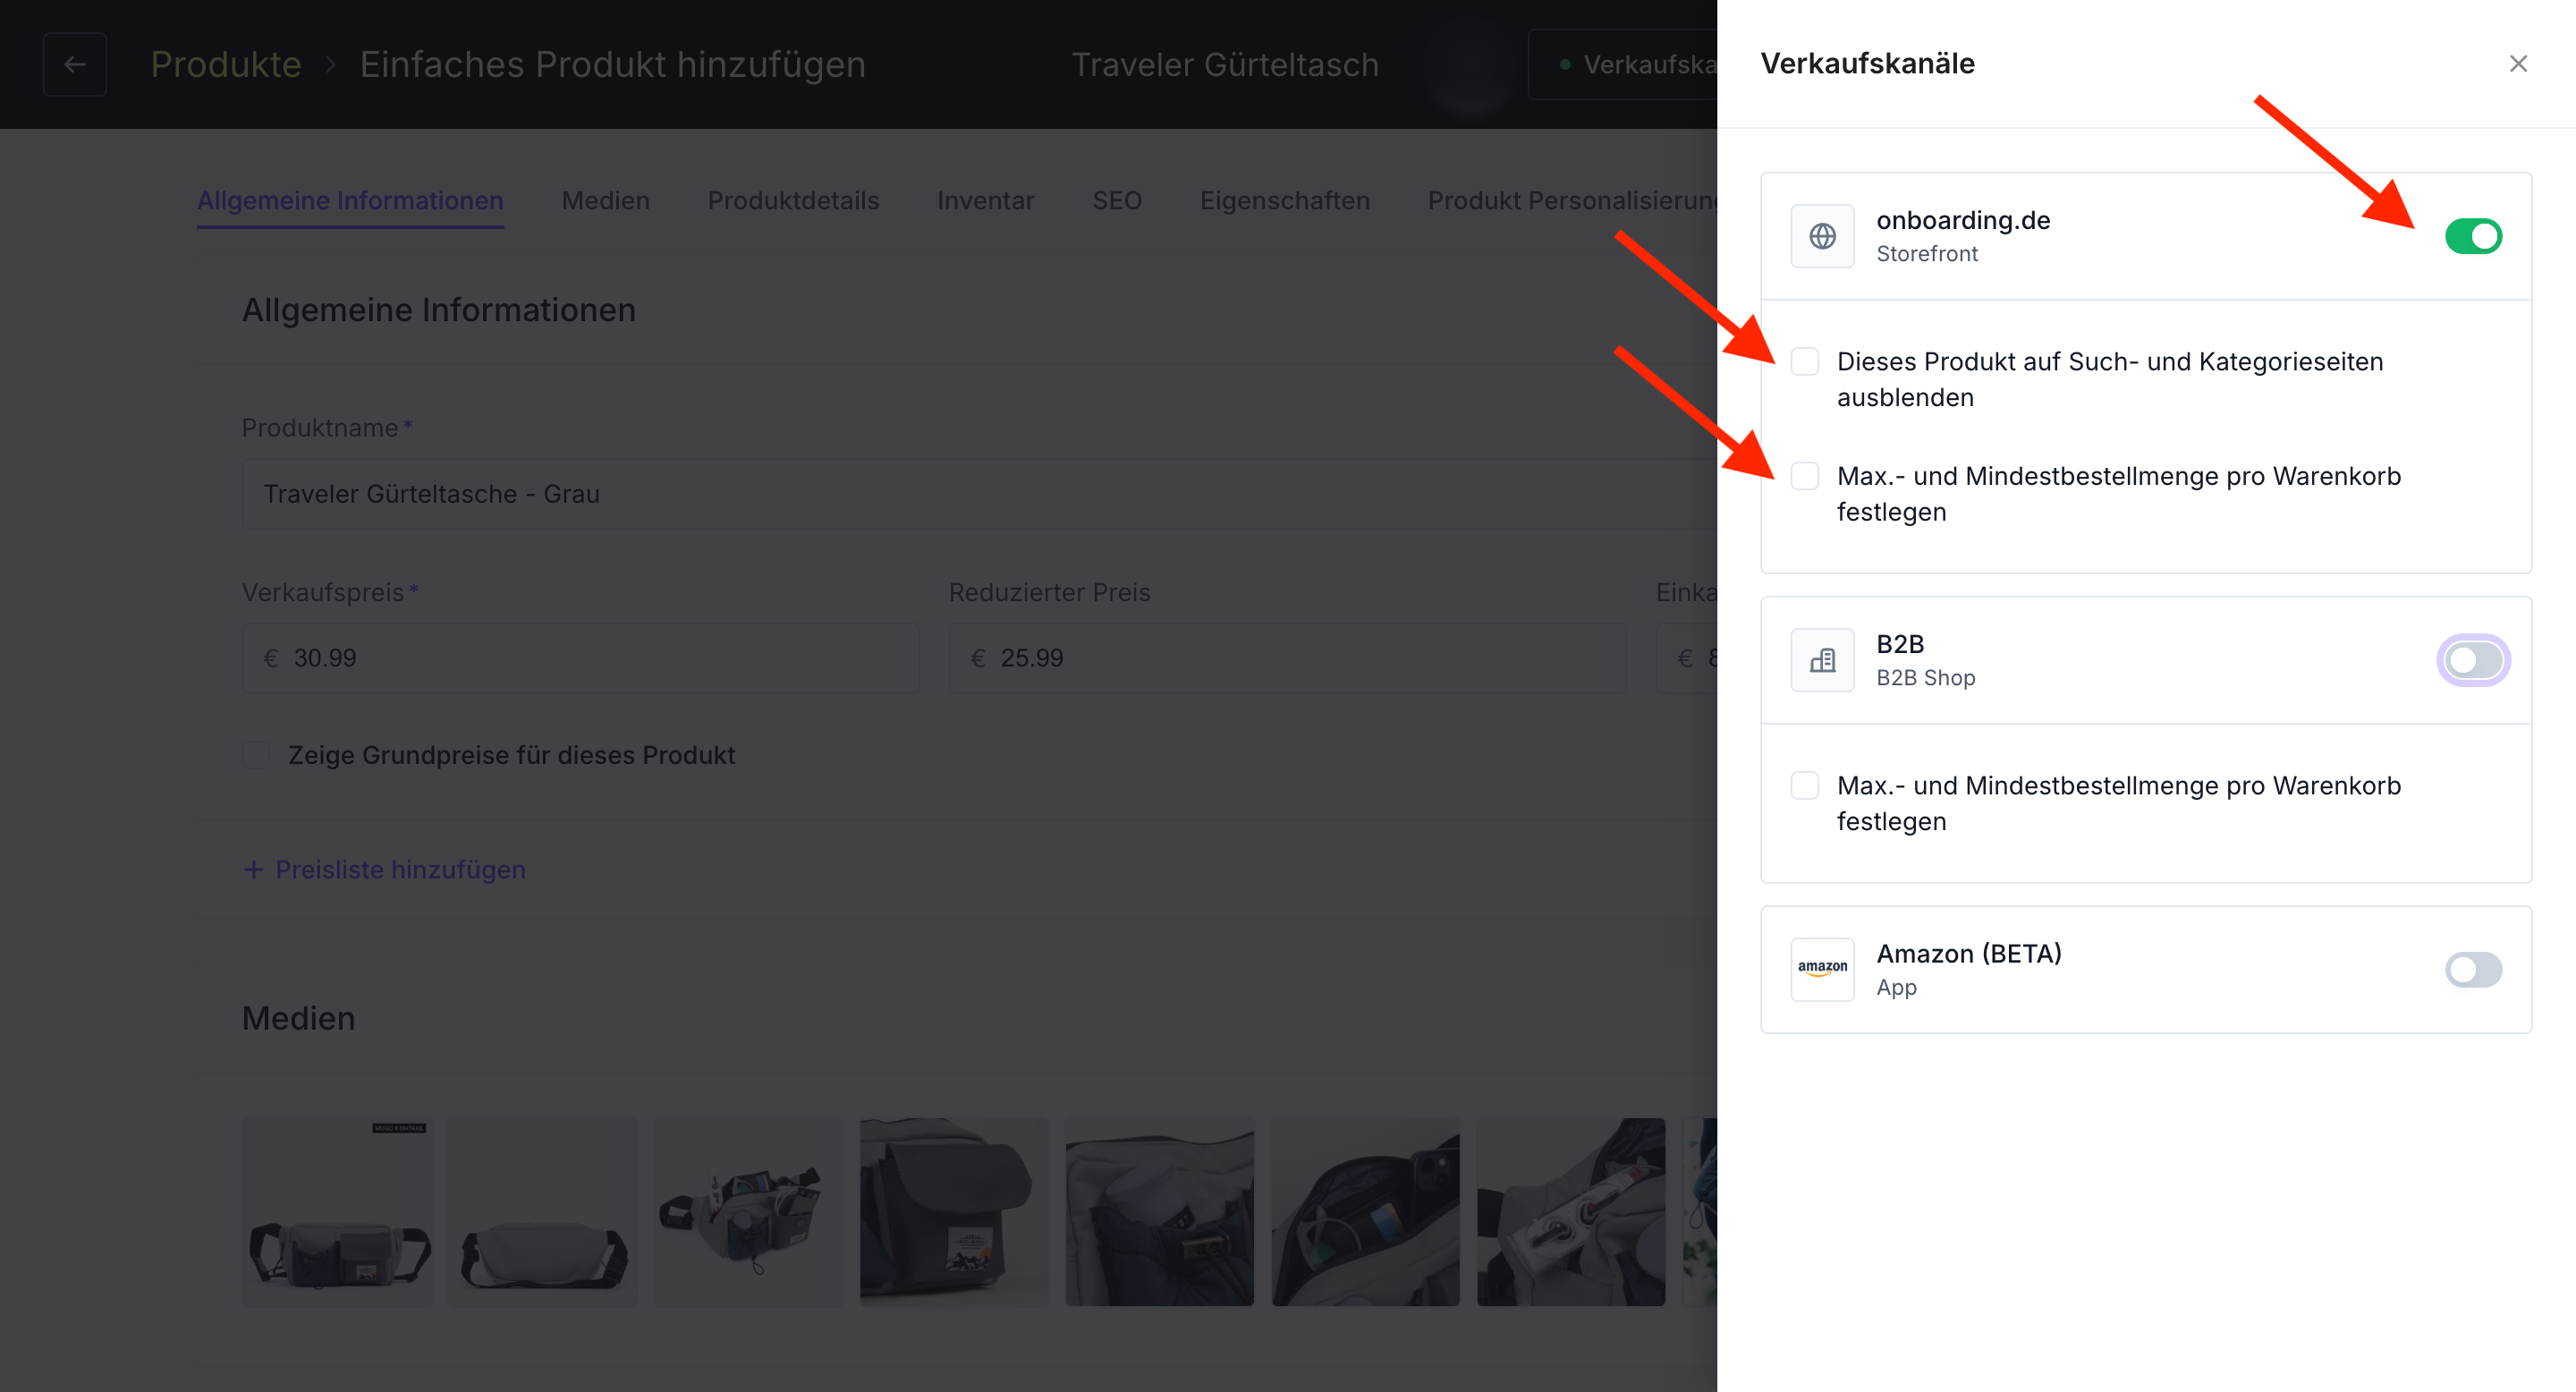The height and width of the screenshot is (1392, 2576).
Task: Disable the onboarding.de Storefront toggle
Action: tap(2473, 236)
